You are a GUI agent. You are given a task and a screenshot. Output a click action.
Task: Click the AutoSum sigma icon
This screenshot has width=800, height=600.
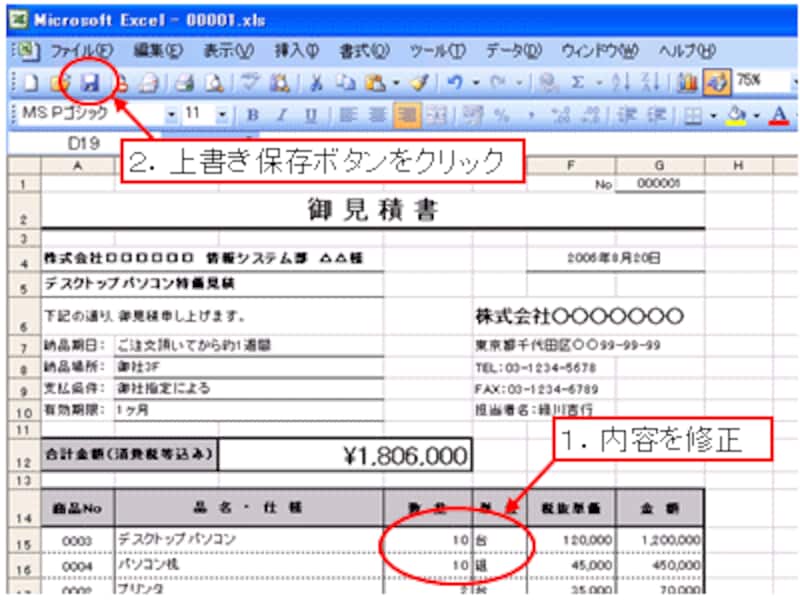tap(578, 83)
